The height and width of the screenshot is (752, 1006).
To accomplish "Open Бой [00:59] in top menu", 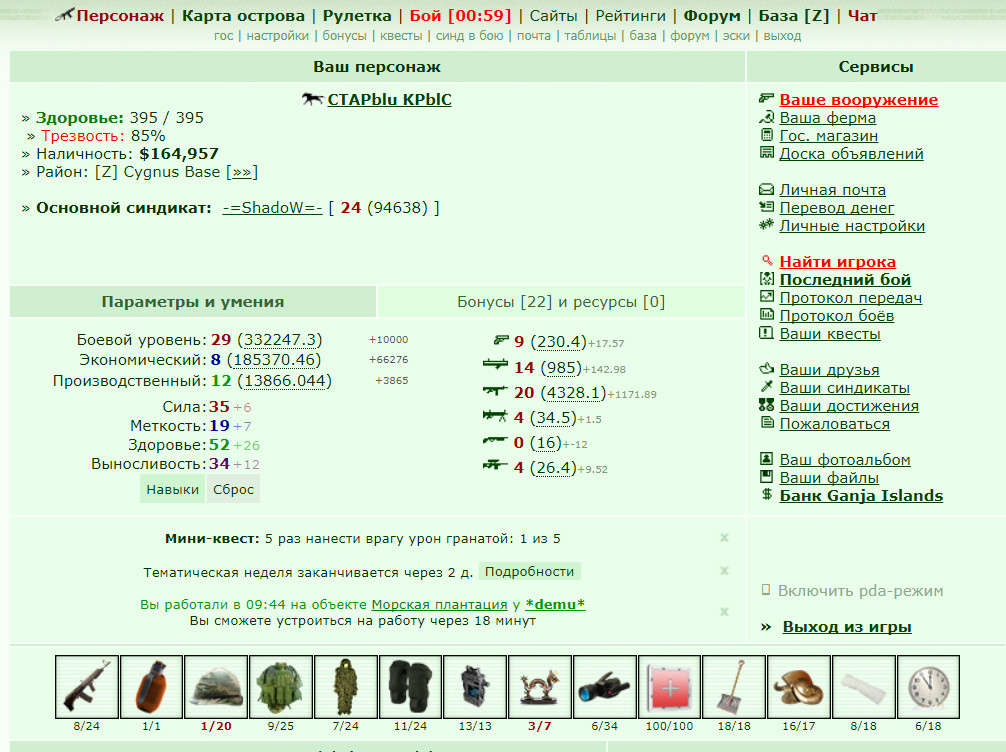I will 461,15.
